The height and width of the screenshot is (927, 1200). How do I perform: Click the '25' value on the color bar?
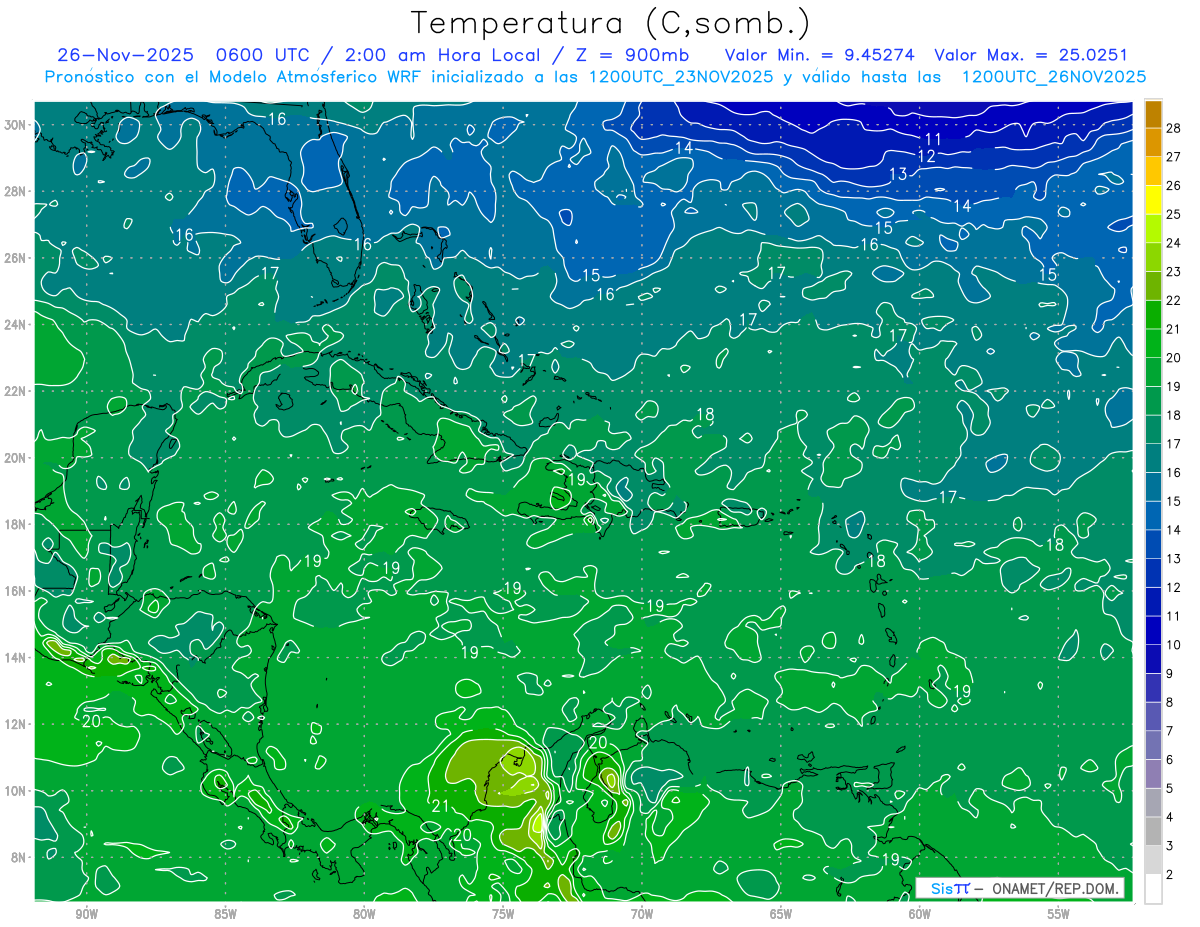click(x=1174, y=214)
